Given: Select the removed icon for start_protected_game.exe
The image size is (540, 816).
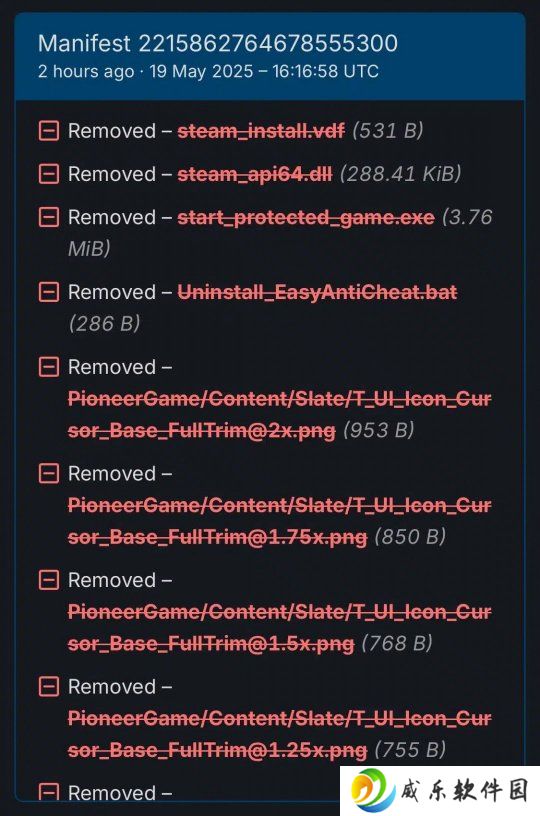Looking at the screenshot, I should (x=48, y=217).
